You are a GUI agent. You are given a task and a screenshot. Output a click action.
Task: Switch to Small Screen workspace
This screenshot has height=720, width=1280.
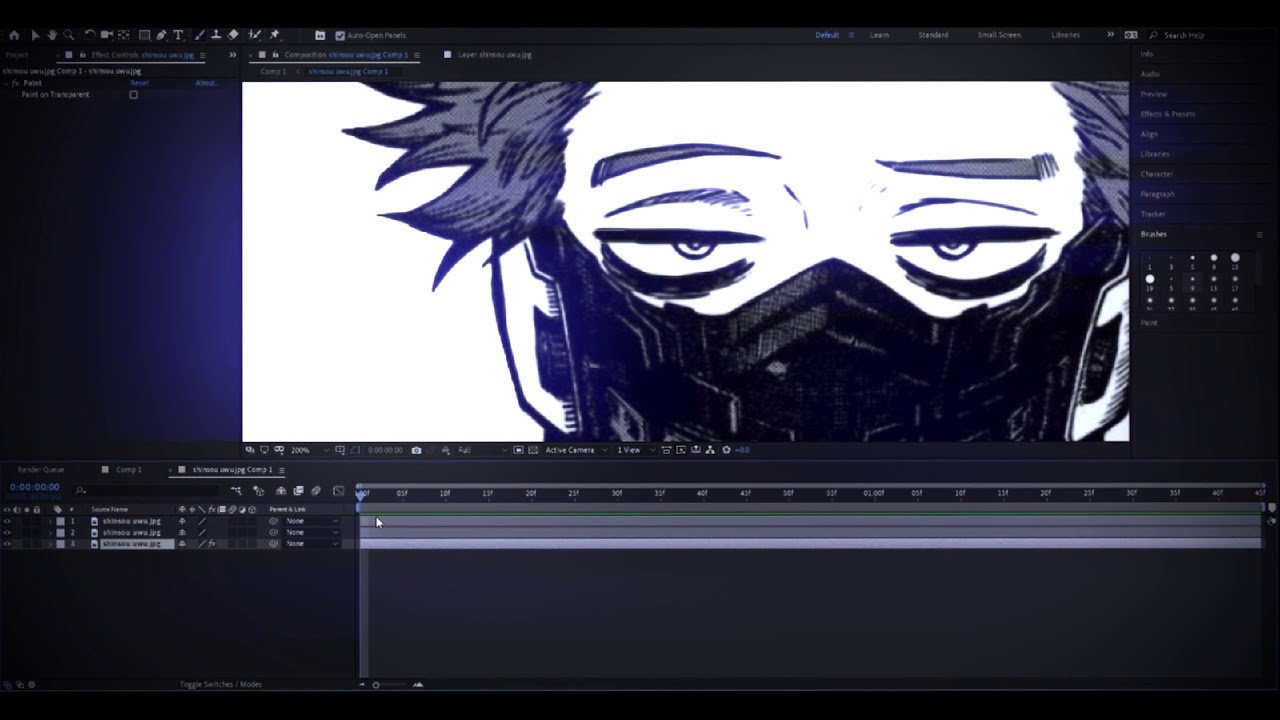(999, 35)
